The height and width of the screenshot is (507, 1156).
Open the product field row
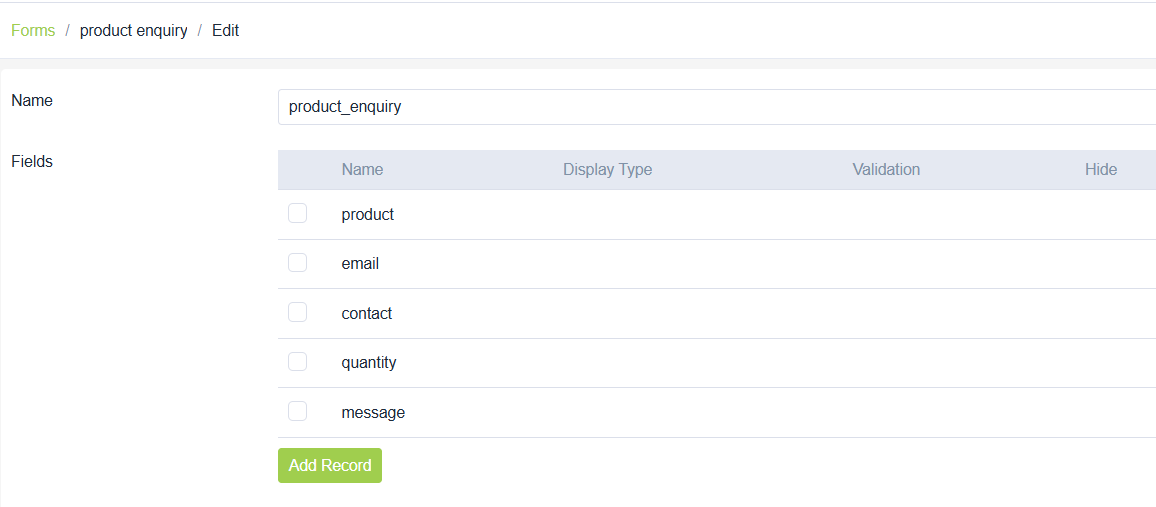(368, 214)
